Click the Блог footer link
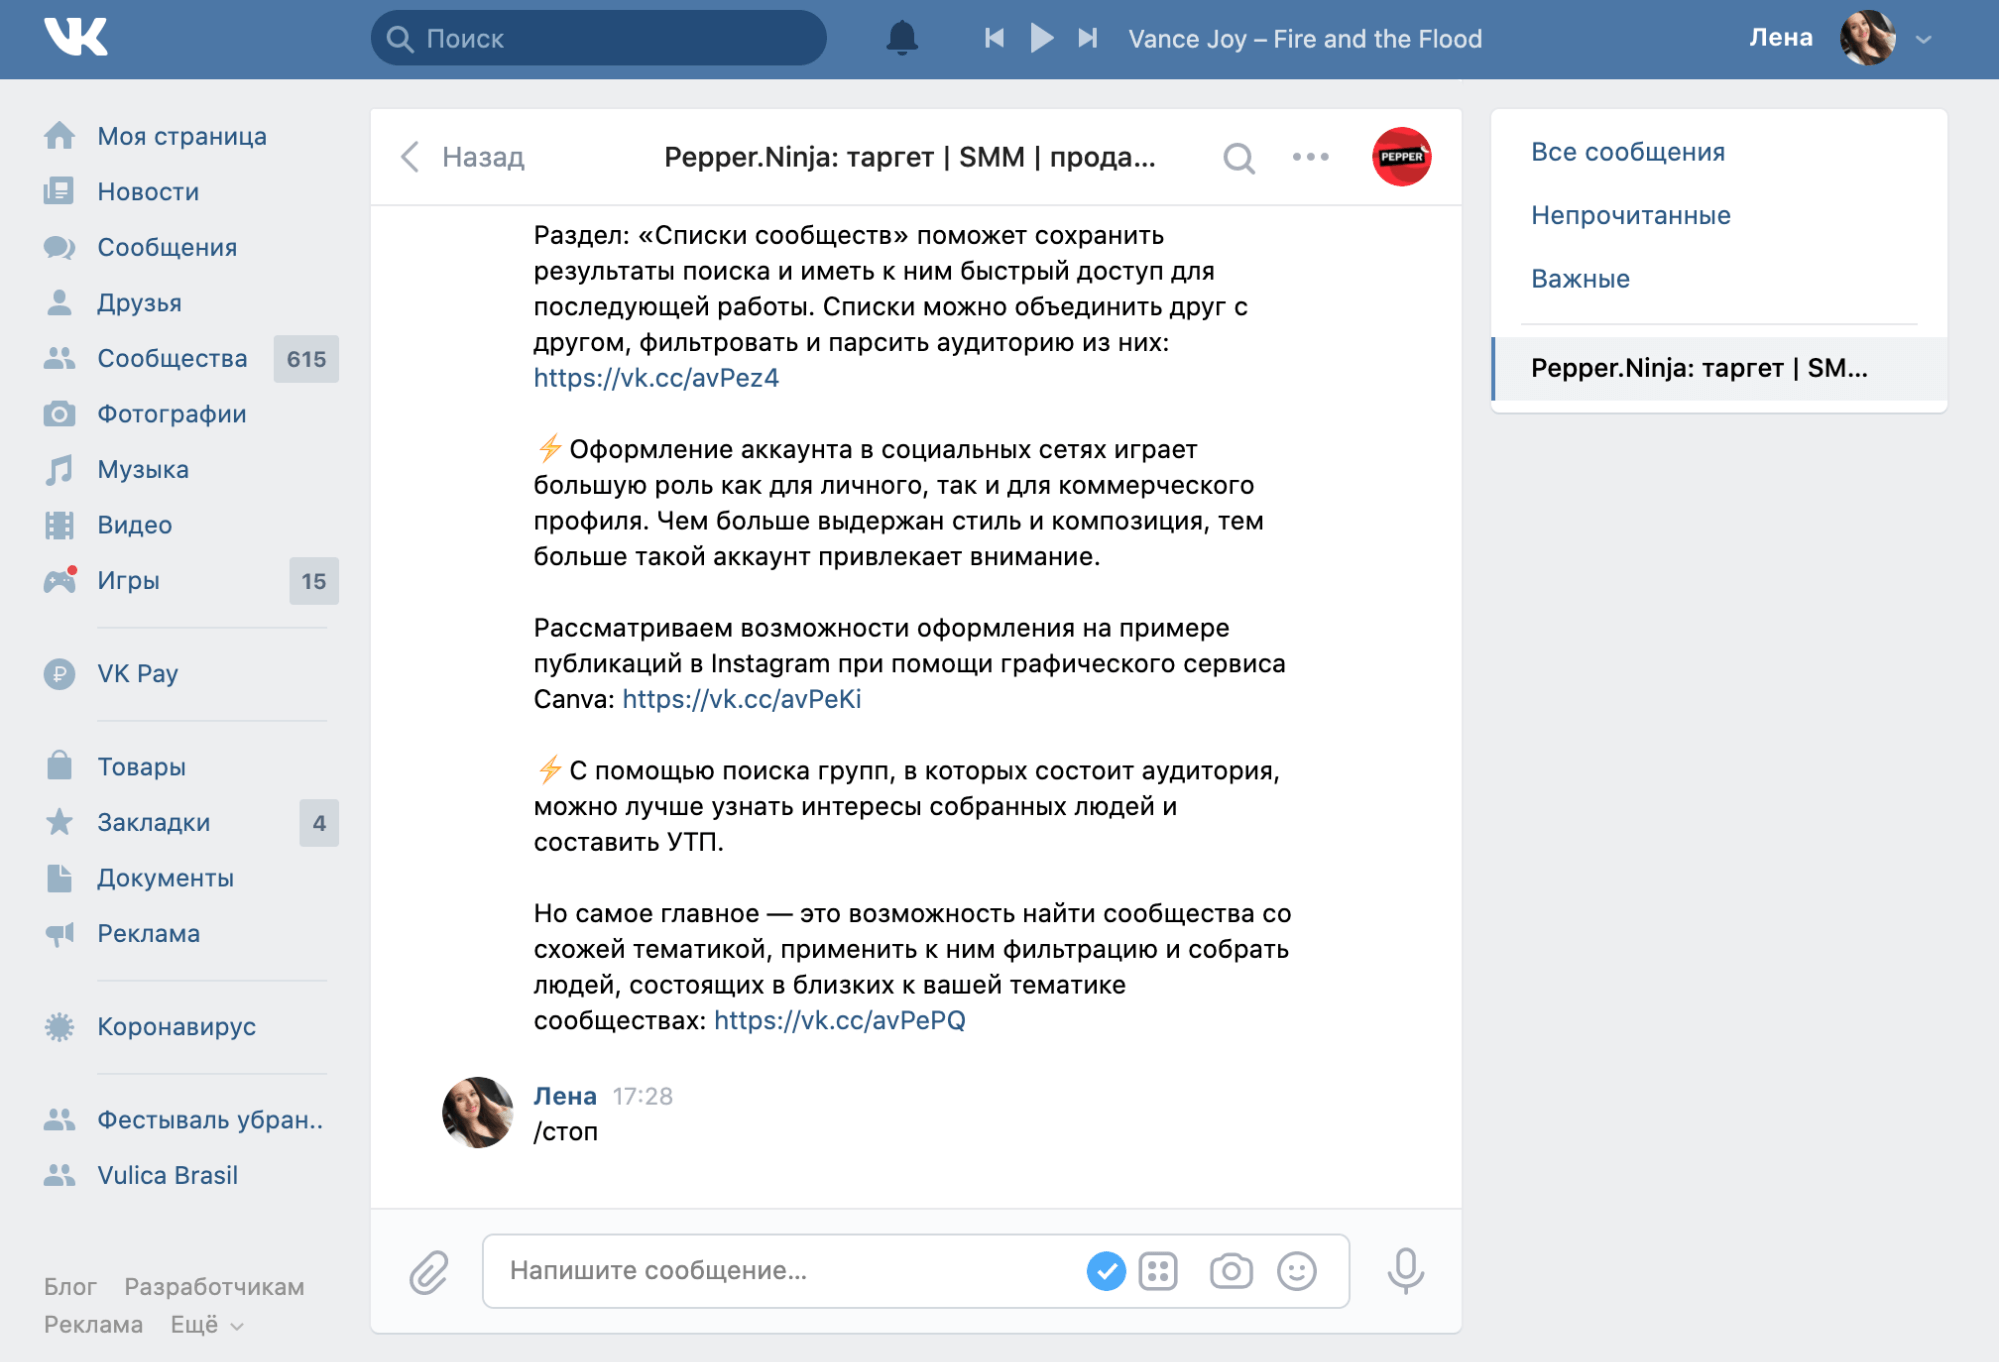The height and width of the screenshot is (1363, 1999). point(70,1287)
